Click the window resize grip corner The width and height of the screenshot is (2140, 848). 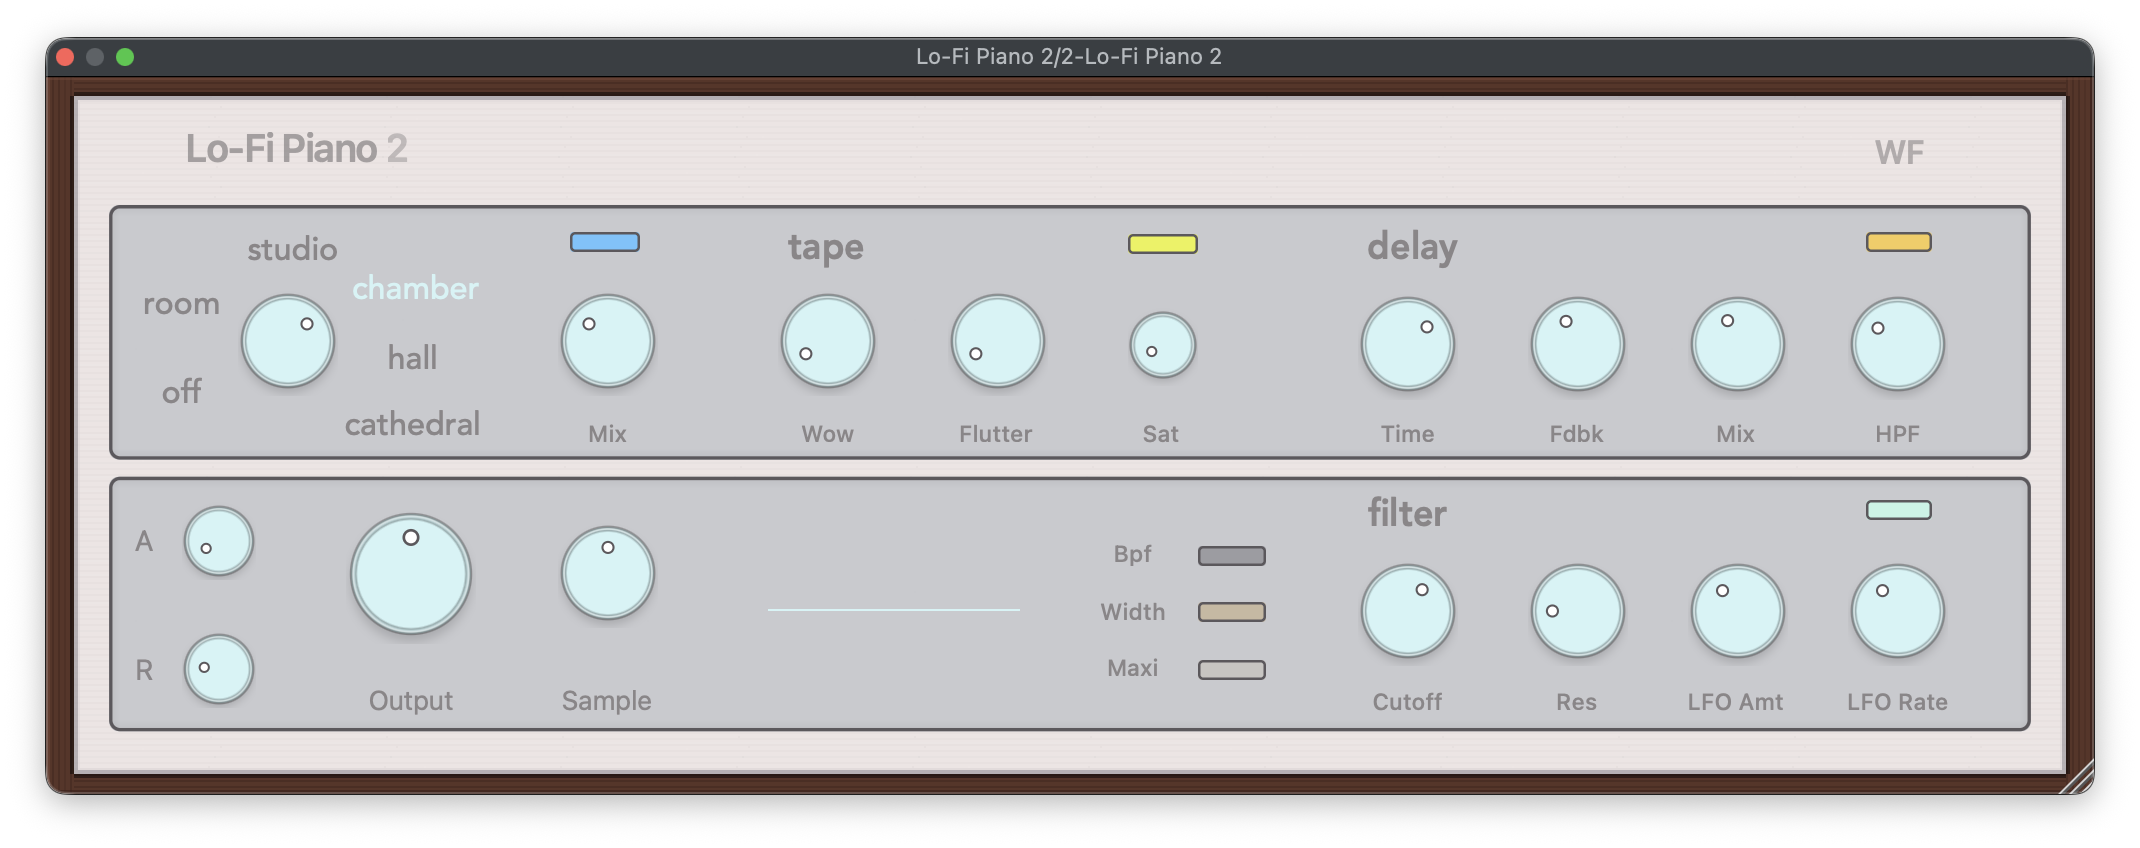[x=2076, y=777]
